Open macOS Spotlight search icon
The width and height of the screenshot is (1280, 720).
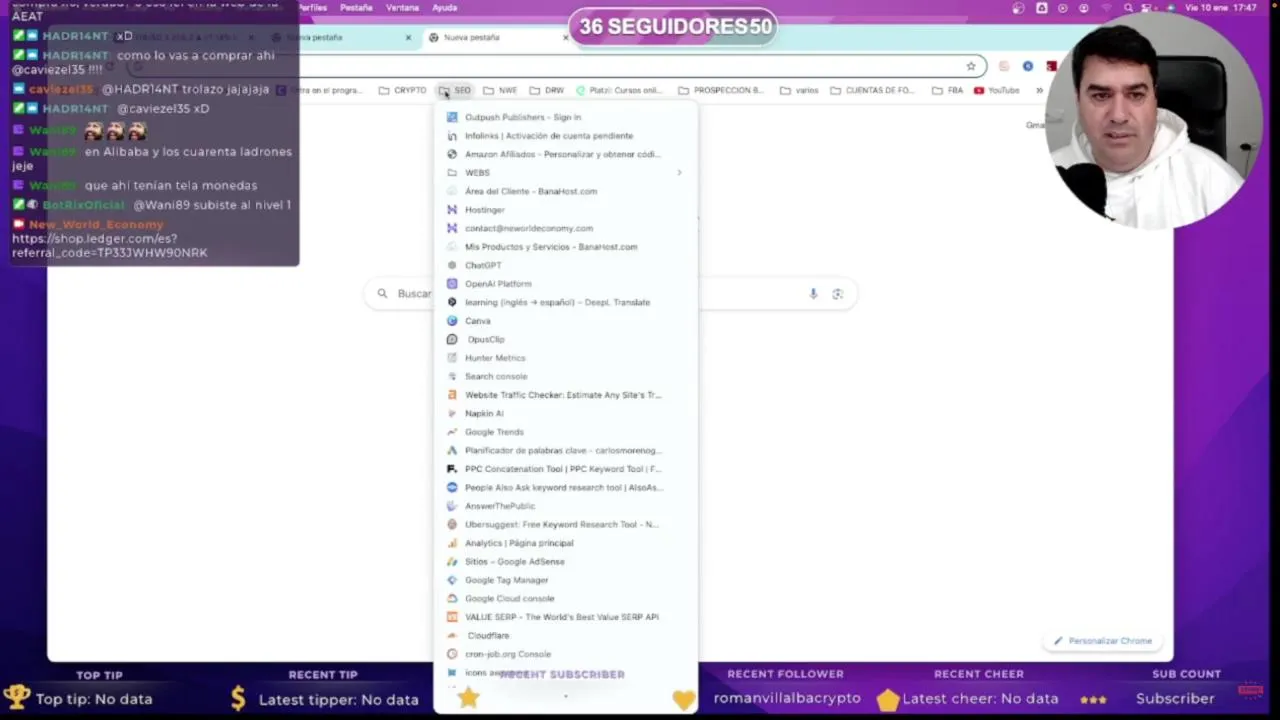coord(1128,8)
